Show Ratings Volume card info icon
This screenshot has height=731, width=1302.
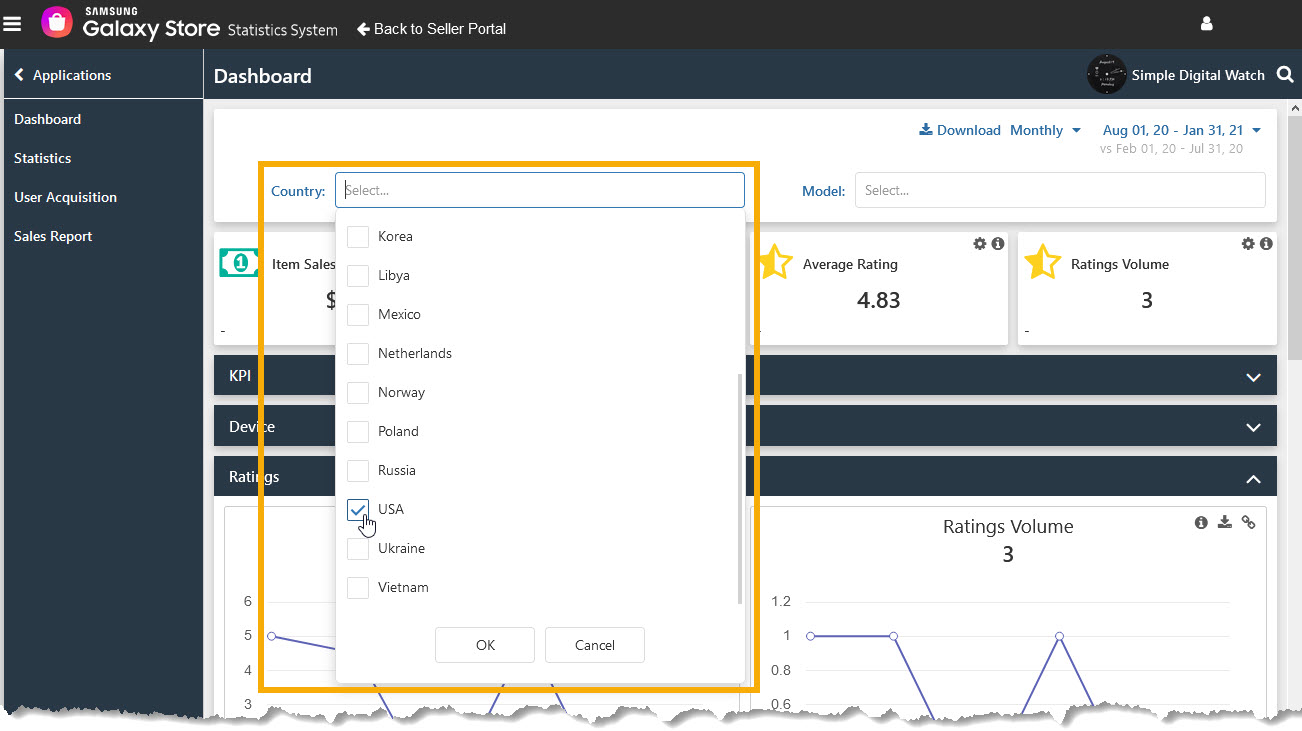1266,244
